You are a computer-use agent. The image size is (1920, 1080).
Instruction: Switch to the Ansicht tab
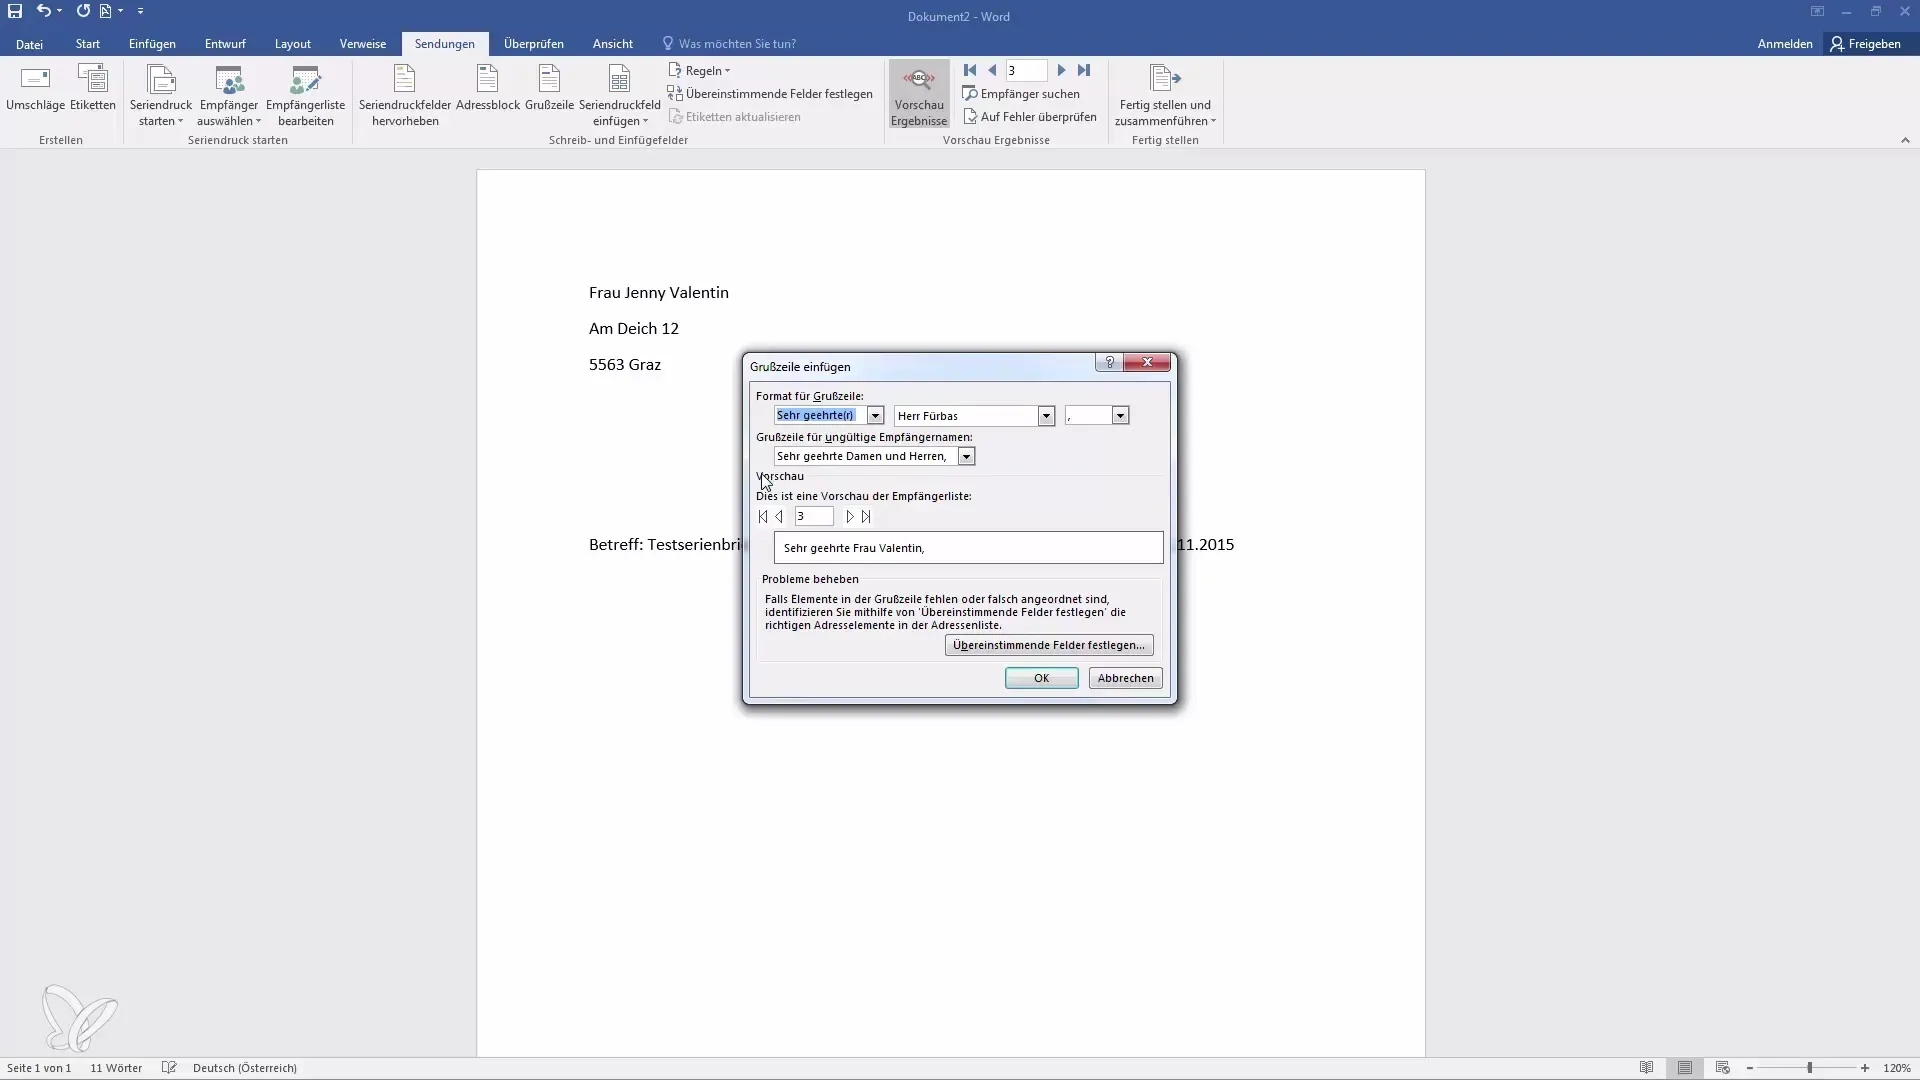[x=612, y=44]
